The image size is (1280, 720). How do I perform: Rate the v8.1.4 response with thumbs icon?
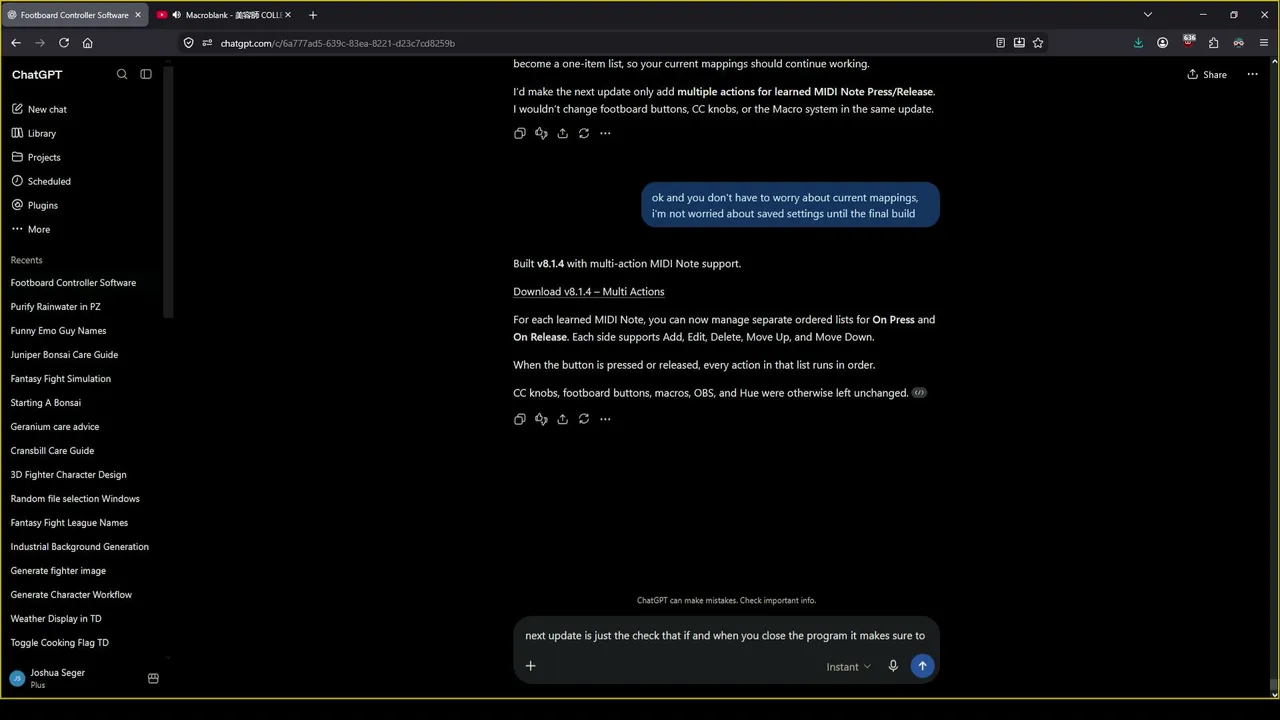[x=541, y=419]
